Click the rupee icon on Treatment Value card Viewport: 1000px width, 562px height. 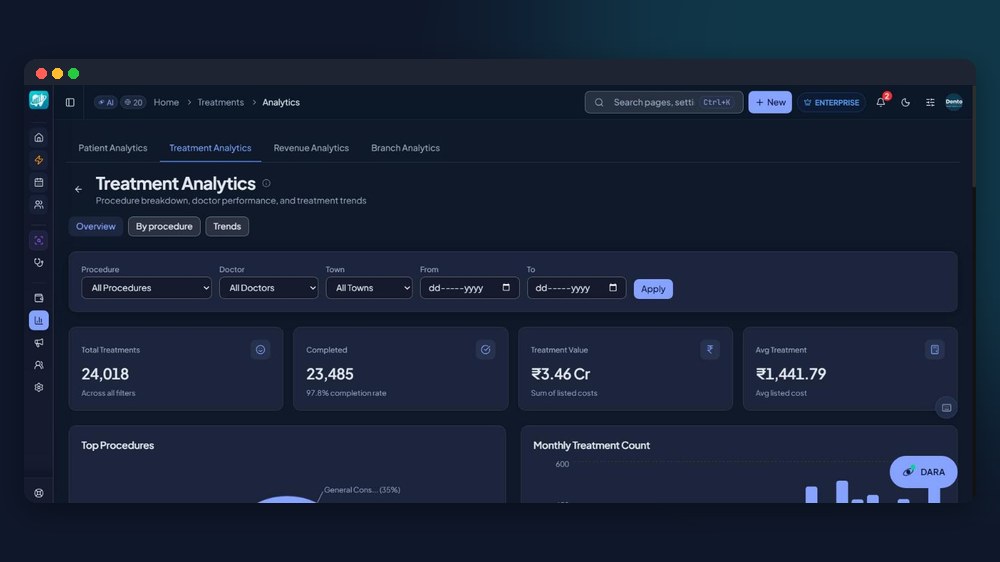click(x=710, y=350)
